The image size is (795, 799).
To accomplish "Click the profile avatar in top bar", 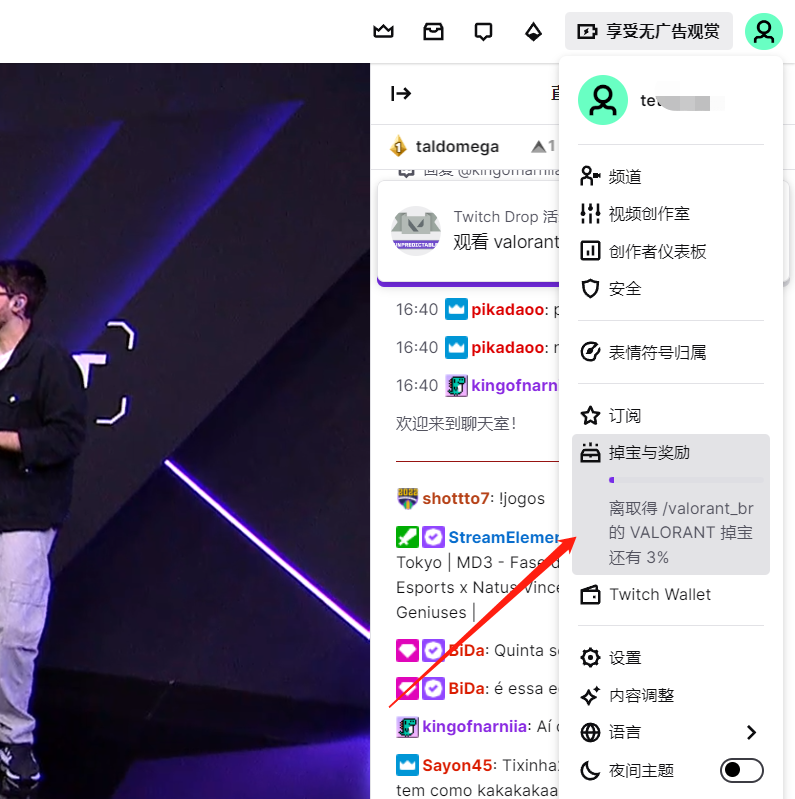I will [764, 32].
